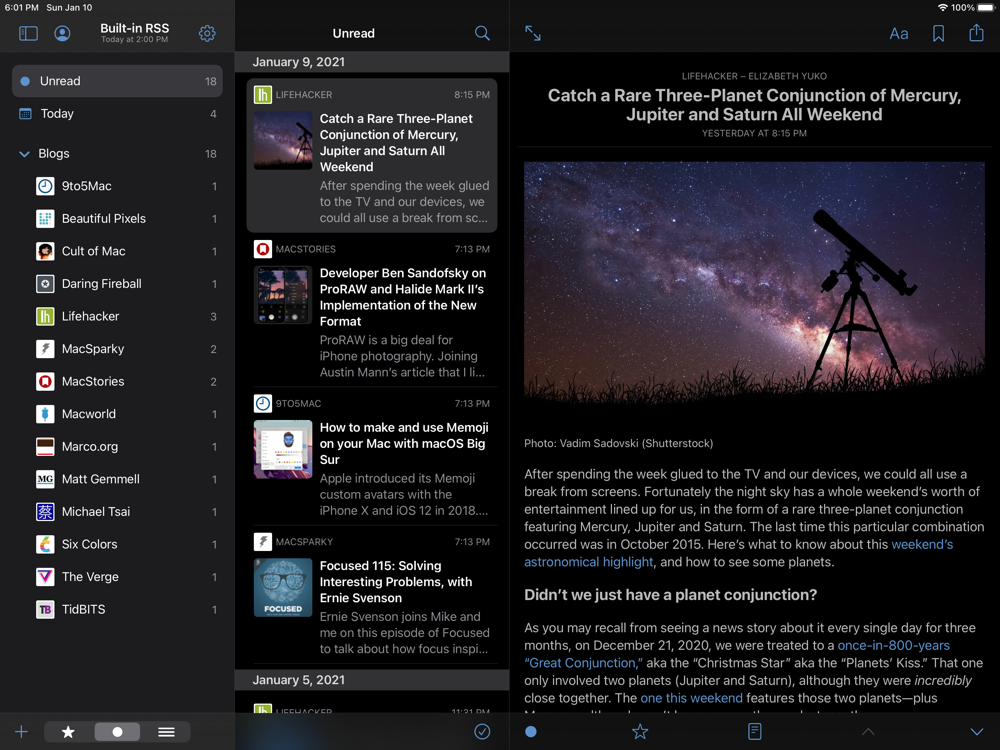Show unread articles filter
The height and width of the screenshot is (750, 1000).
(x=117, y=732)
